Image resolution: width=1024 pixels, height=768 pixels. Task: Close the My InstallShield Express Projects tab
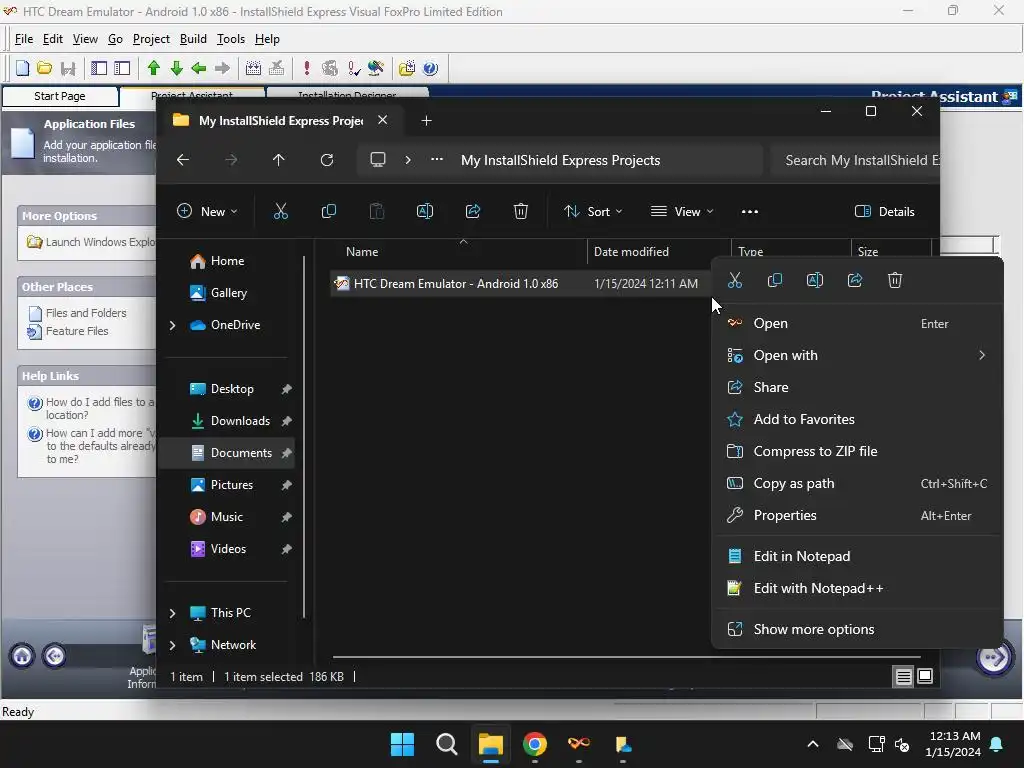(383, 120)
